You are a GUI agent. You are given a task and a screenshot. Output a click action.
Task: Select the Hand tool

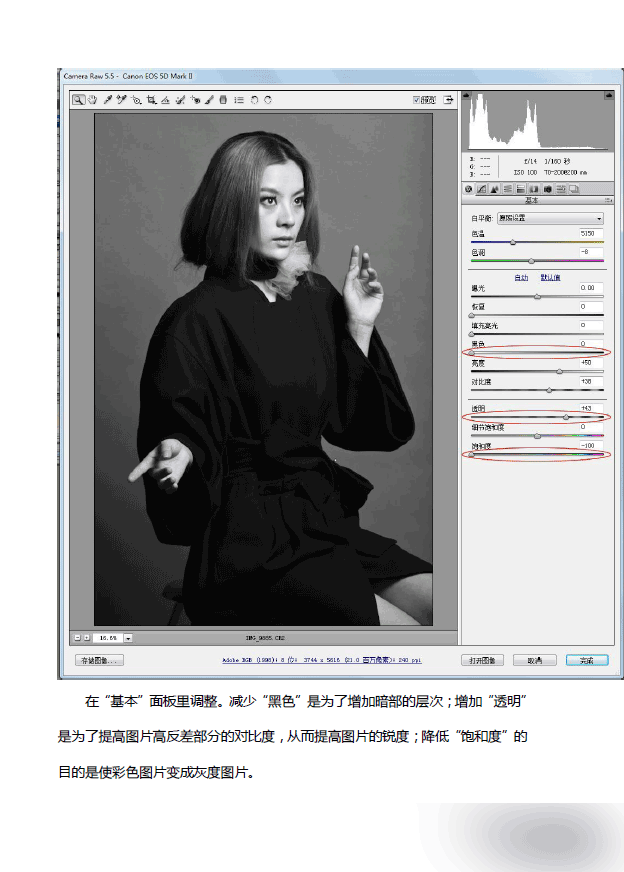[92, 100]
